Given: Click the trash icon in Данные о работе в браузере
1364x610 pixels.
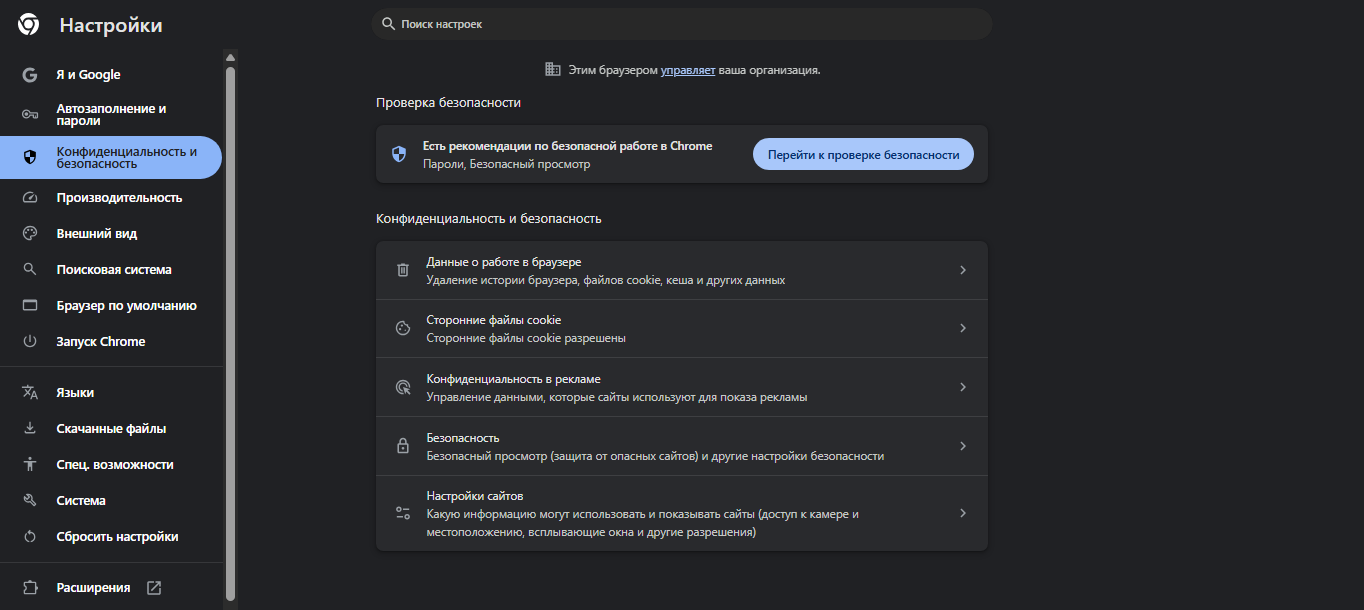Looking at the screenshot, I should point(403,270).
